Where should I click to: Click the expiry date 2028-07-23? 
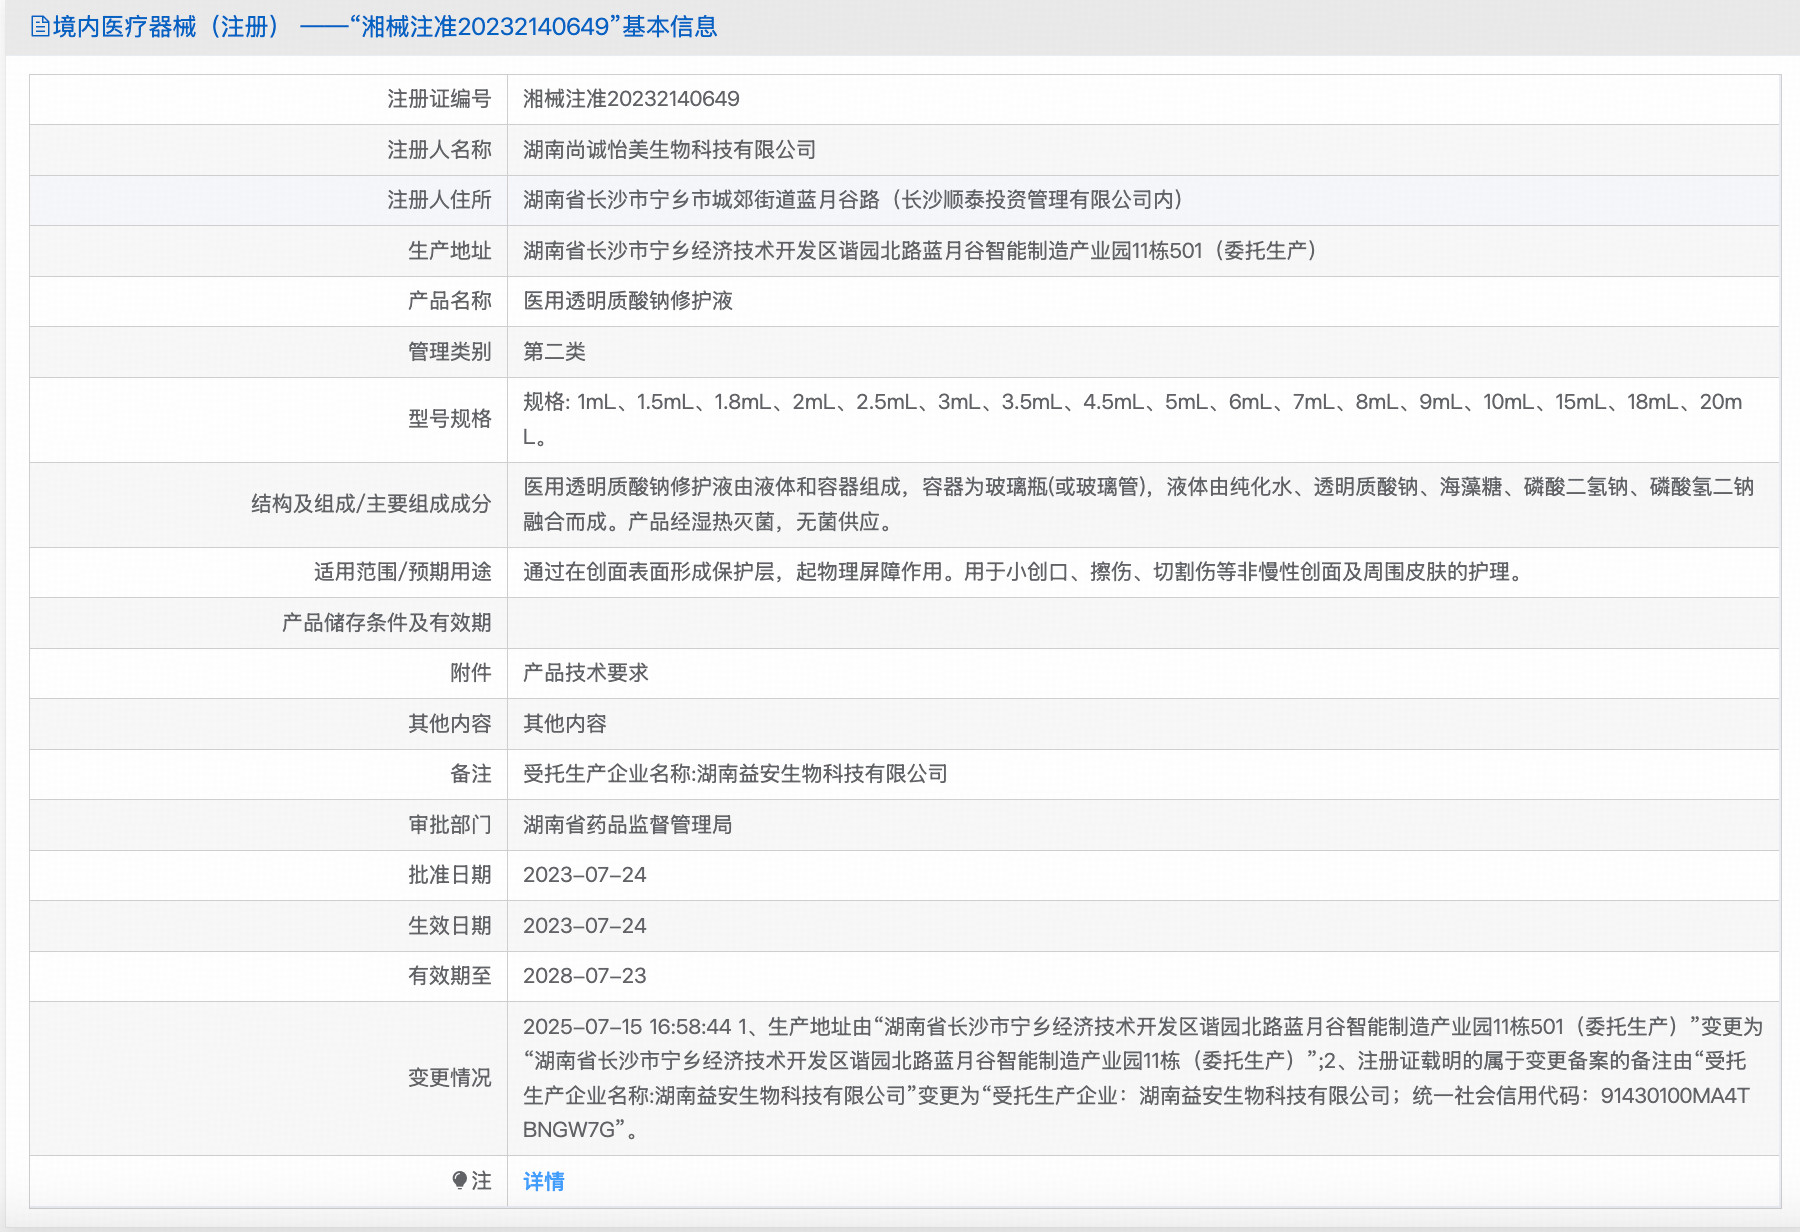[x=585, y=976]
